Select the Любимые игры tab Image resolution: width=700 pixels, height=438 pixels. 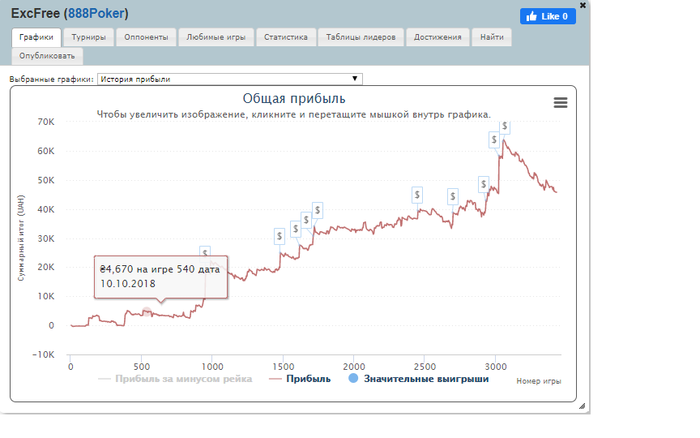point(214,37)
